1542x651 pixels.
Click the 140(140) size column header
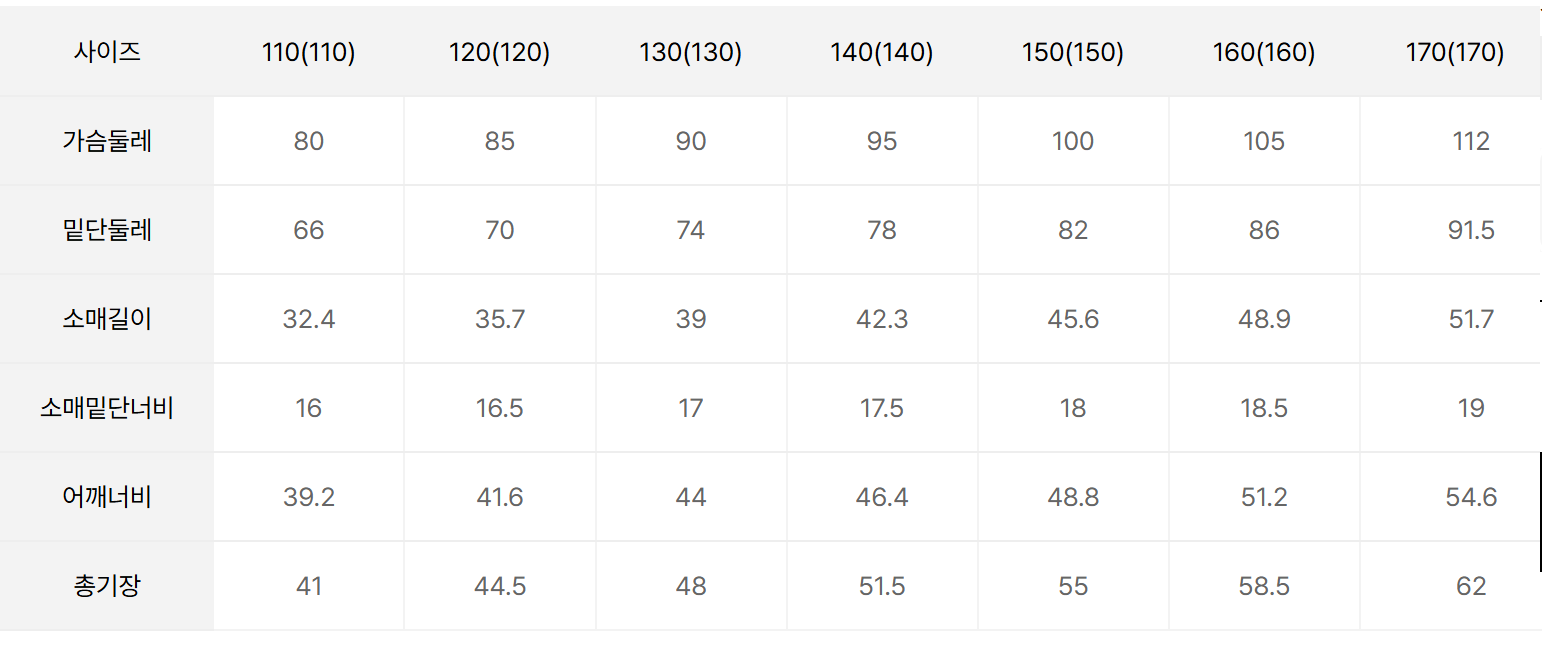(882, 53)
